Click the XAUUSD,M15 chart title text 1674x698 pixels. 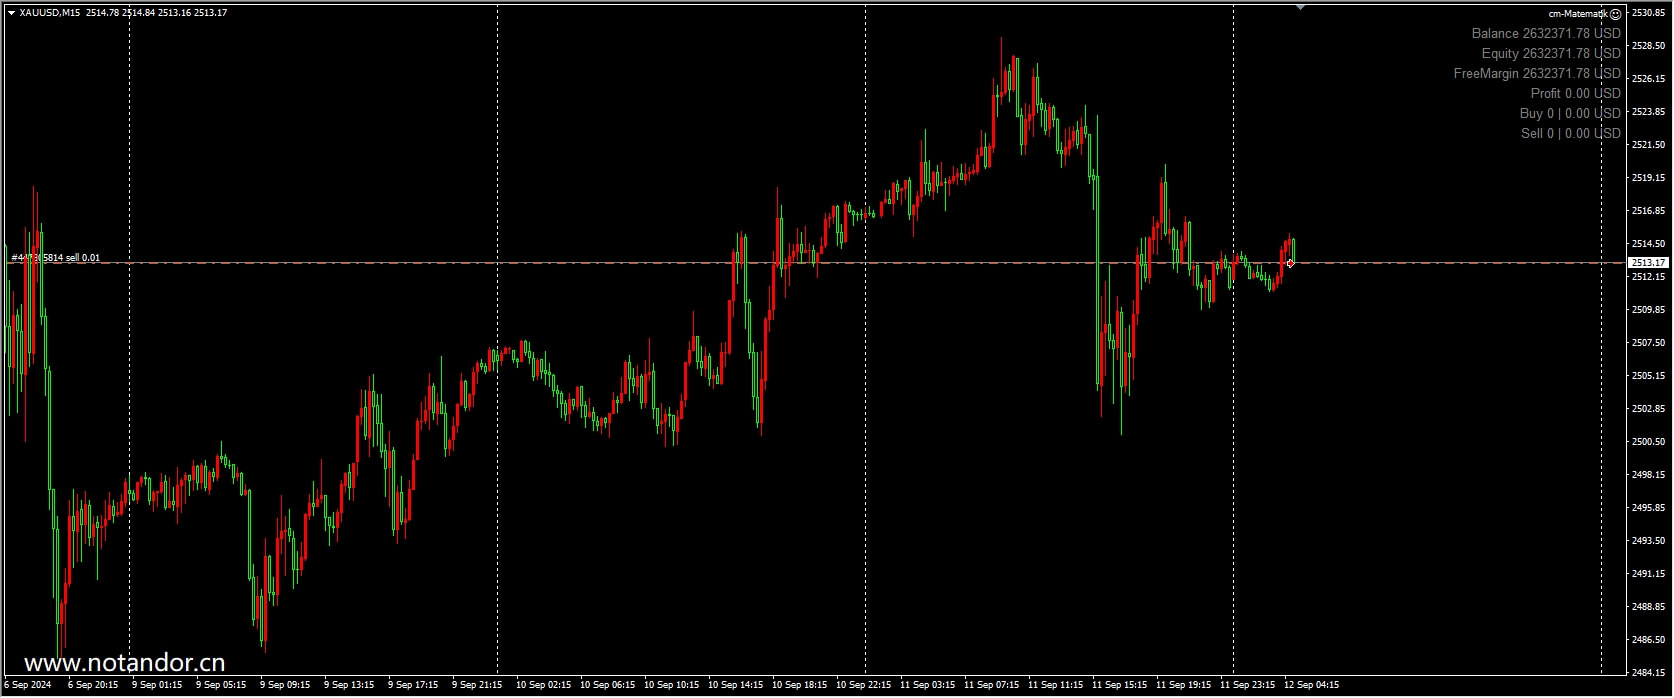(50, 13)
